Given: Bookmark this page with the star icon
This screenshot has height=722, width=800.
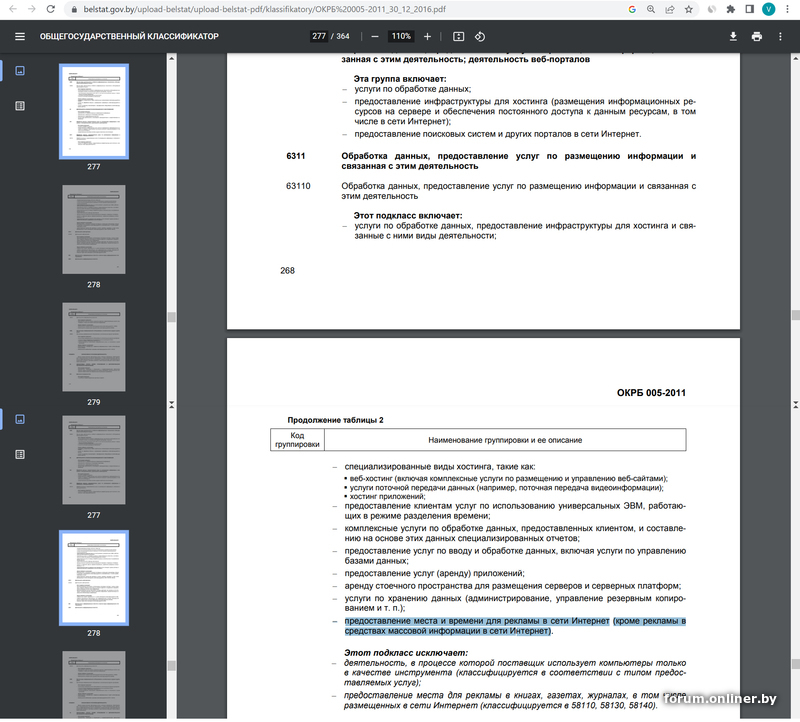Looking at the screenshot, I should point(689,9).
